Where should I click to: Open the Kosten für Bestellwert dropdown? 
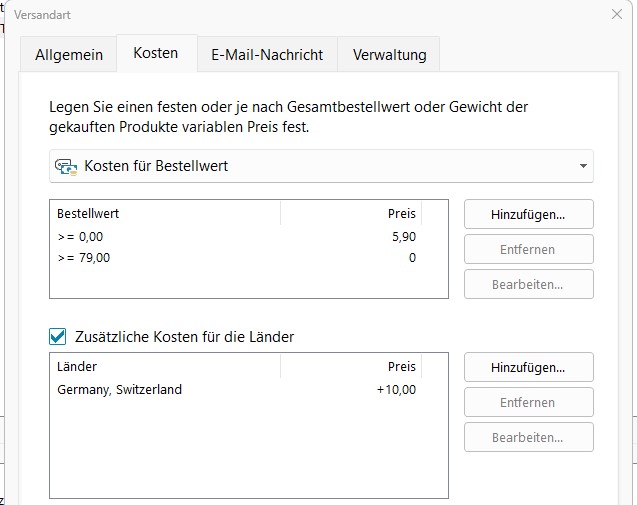point(320,166)
